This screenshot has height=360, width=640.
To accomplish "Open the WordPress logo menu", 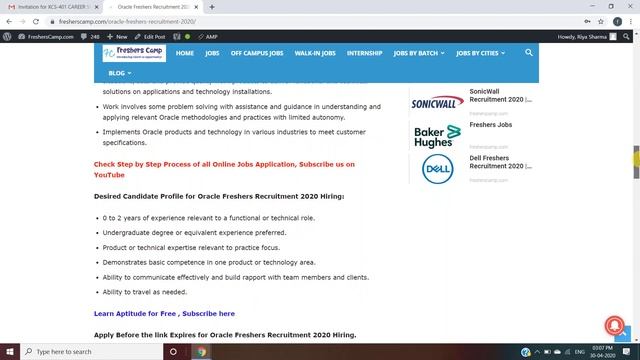I will pyautogui.click(x=7, y=36).
